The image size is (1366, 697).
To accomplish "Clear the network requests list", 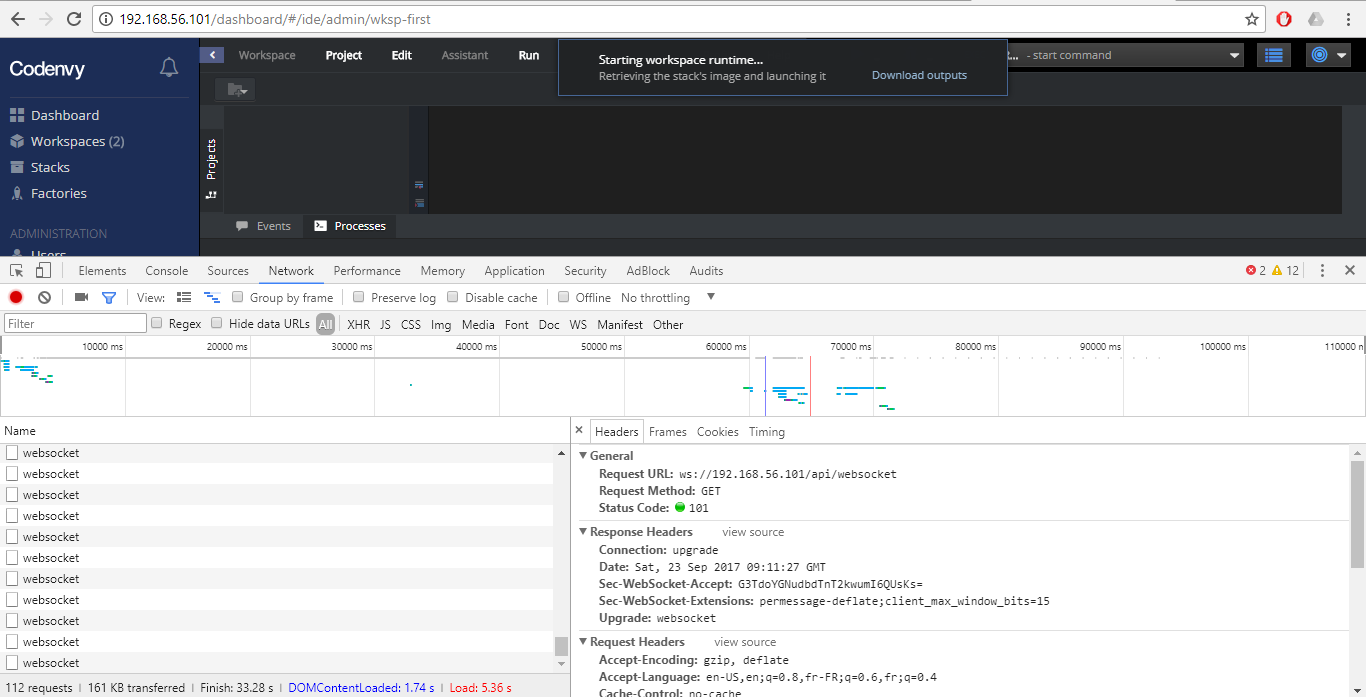I will [43, 297].
